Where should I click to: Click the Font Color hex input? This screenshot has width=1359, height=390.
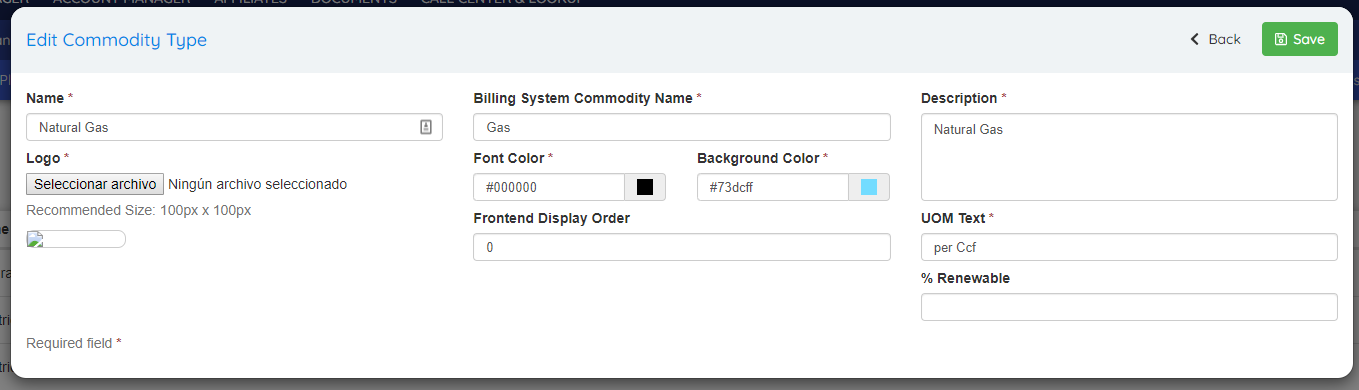coord(549,187)
